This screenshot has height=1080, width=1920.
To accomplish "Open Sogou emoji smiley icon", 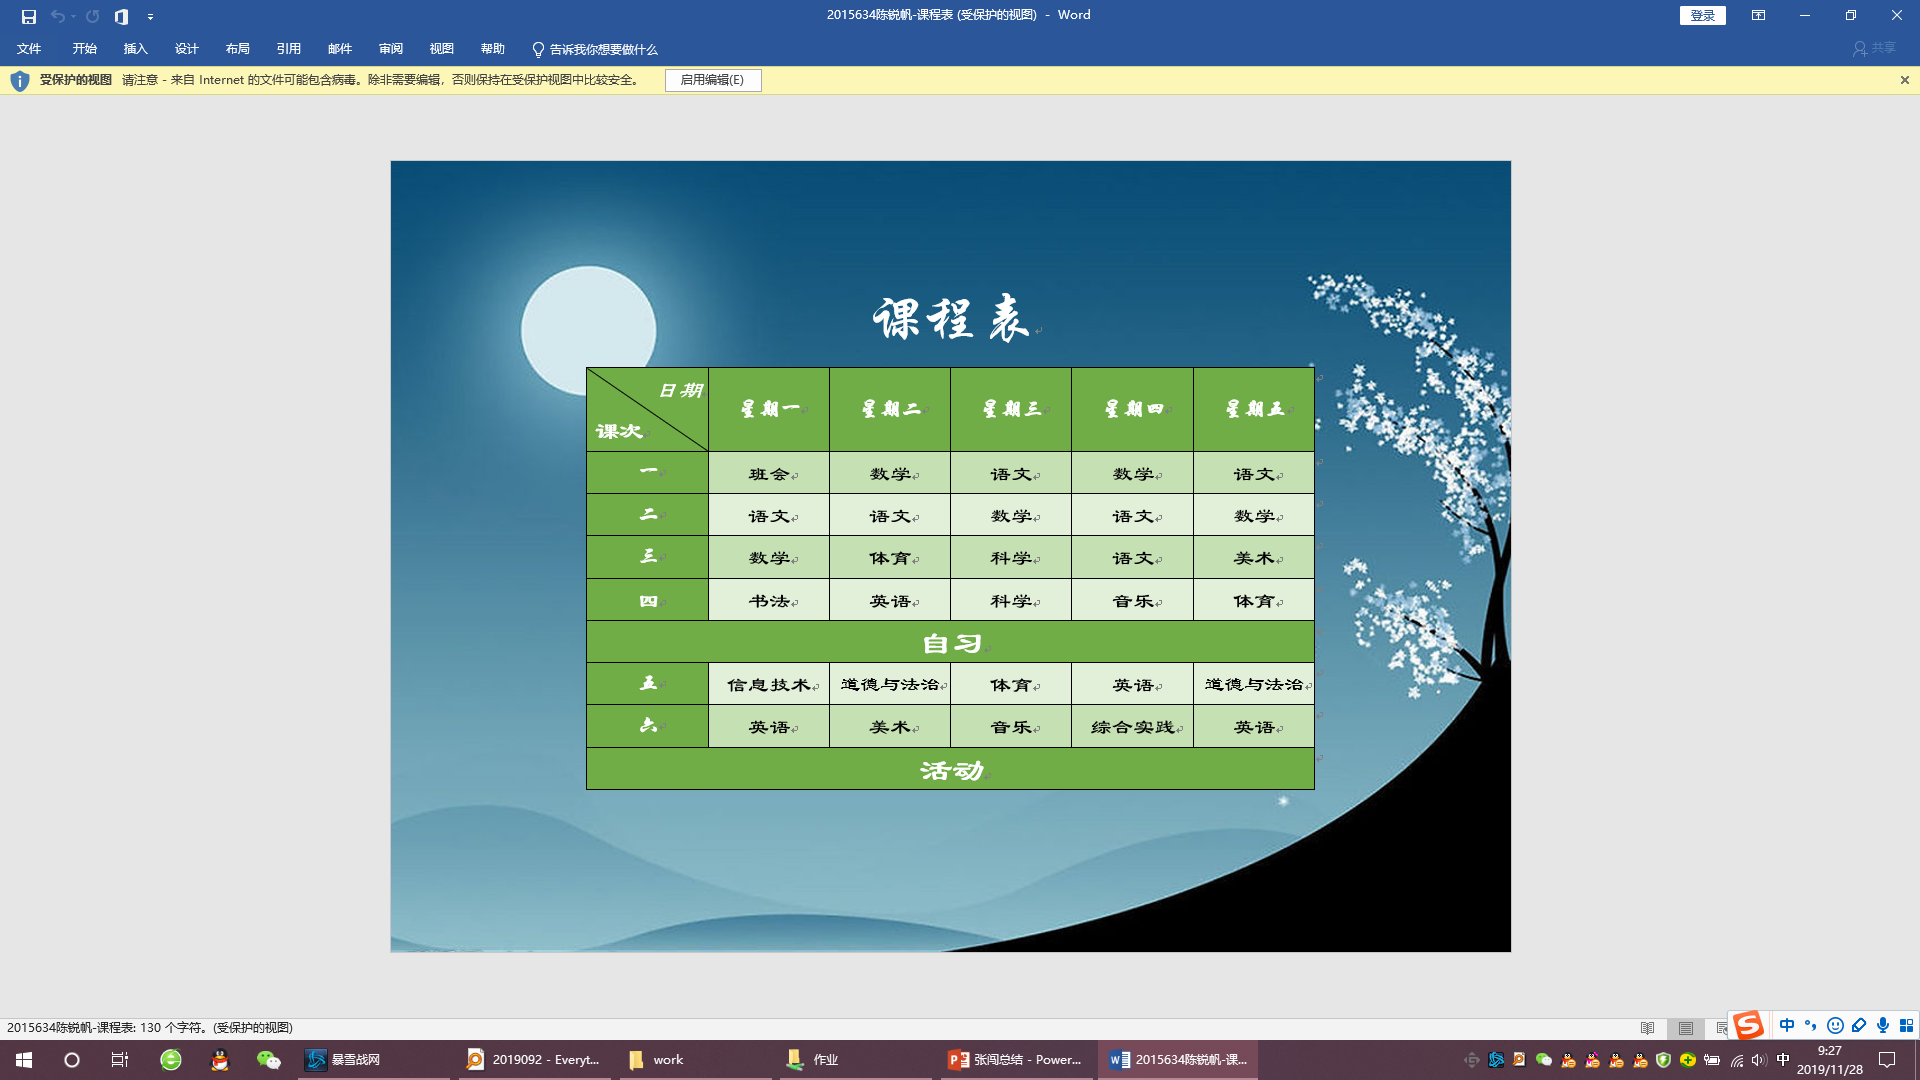I will coord(1835,1025).
